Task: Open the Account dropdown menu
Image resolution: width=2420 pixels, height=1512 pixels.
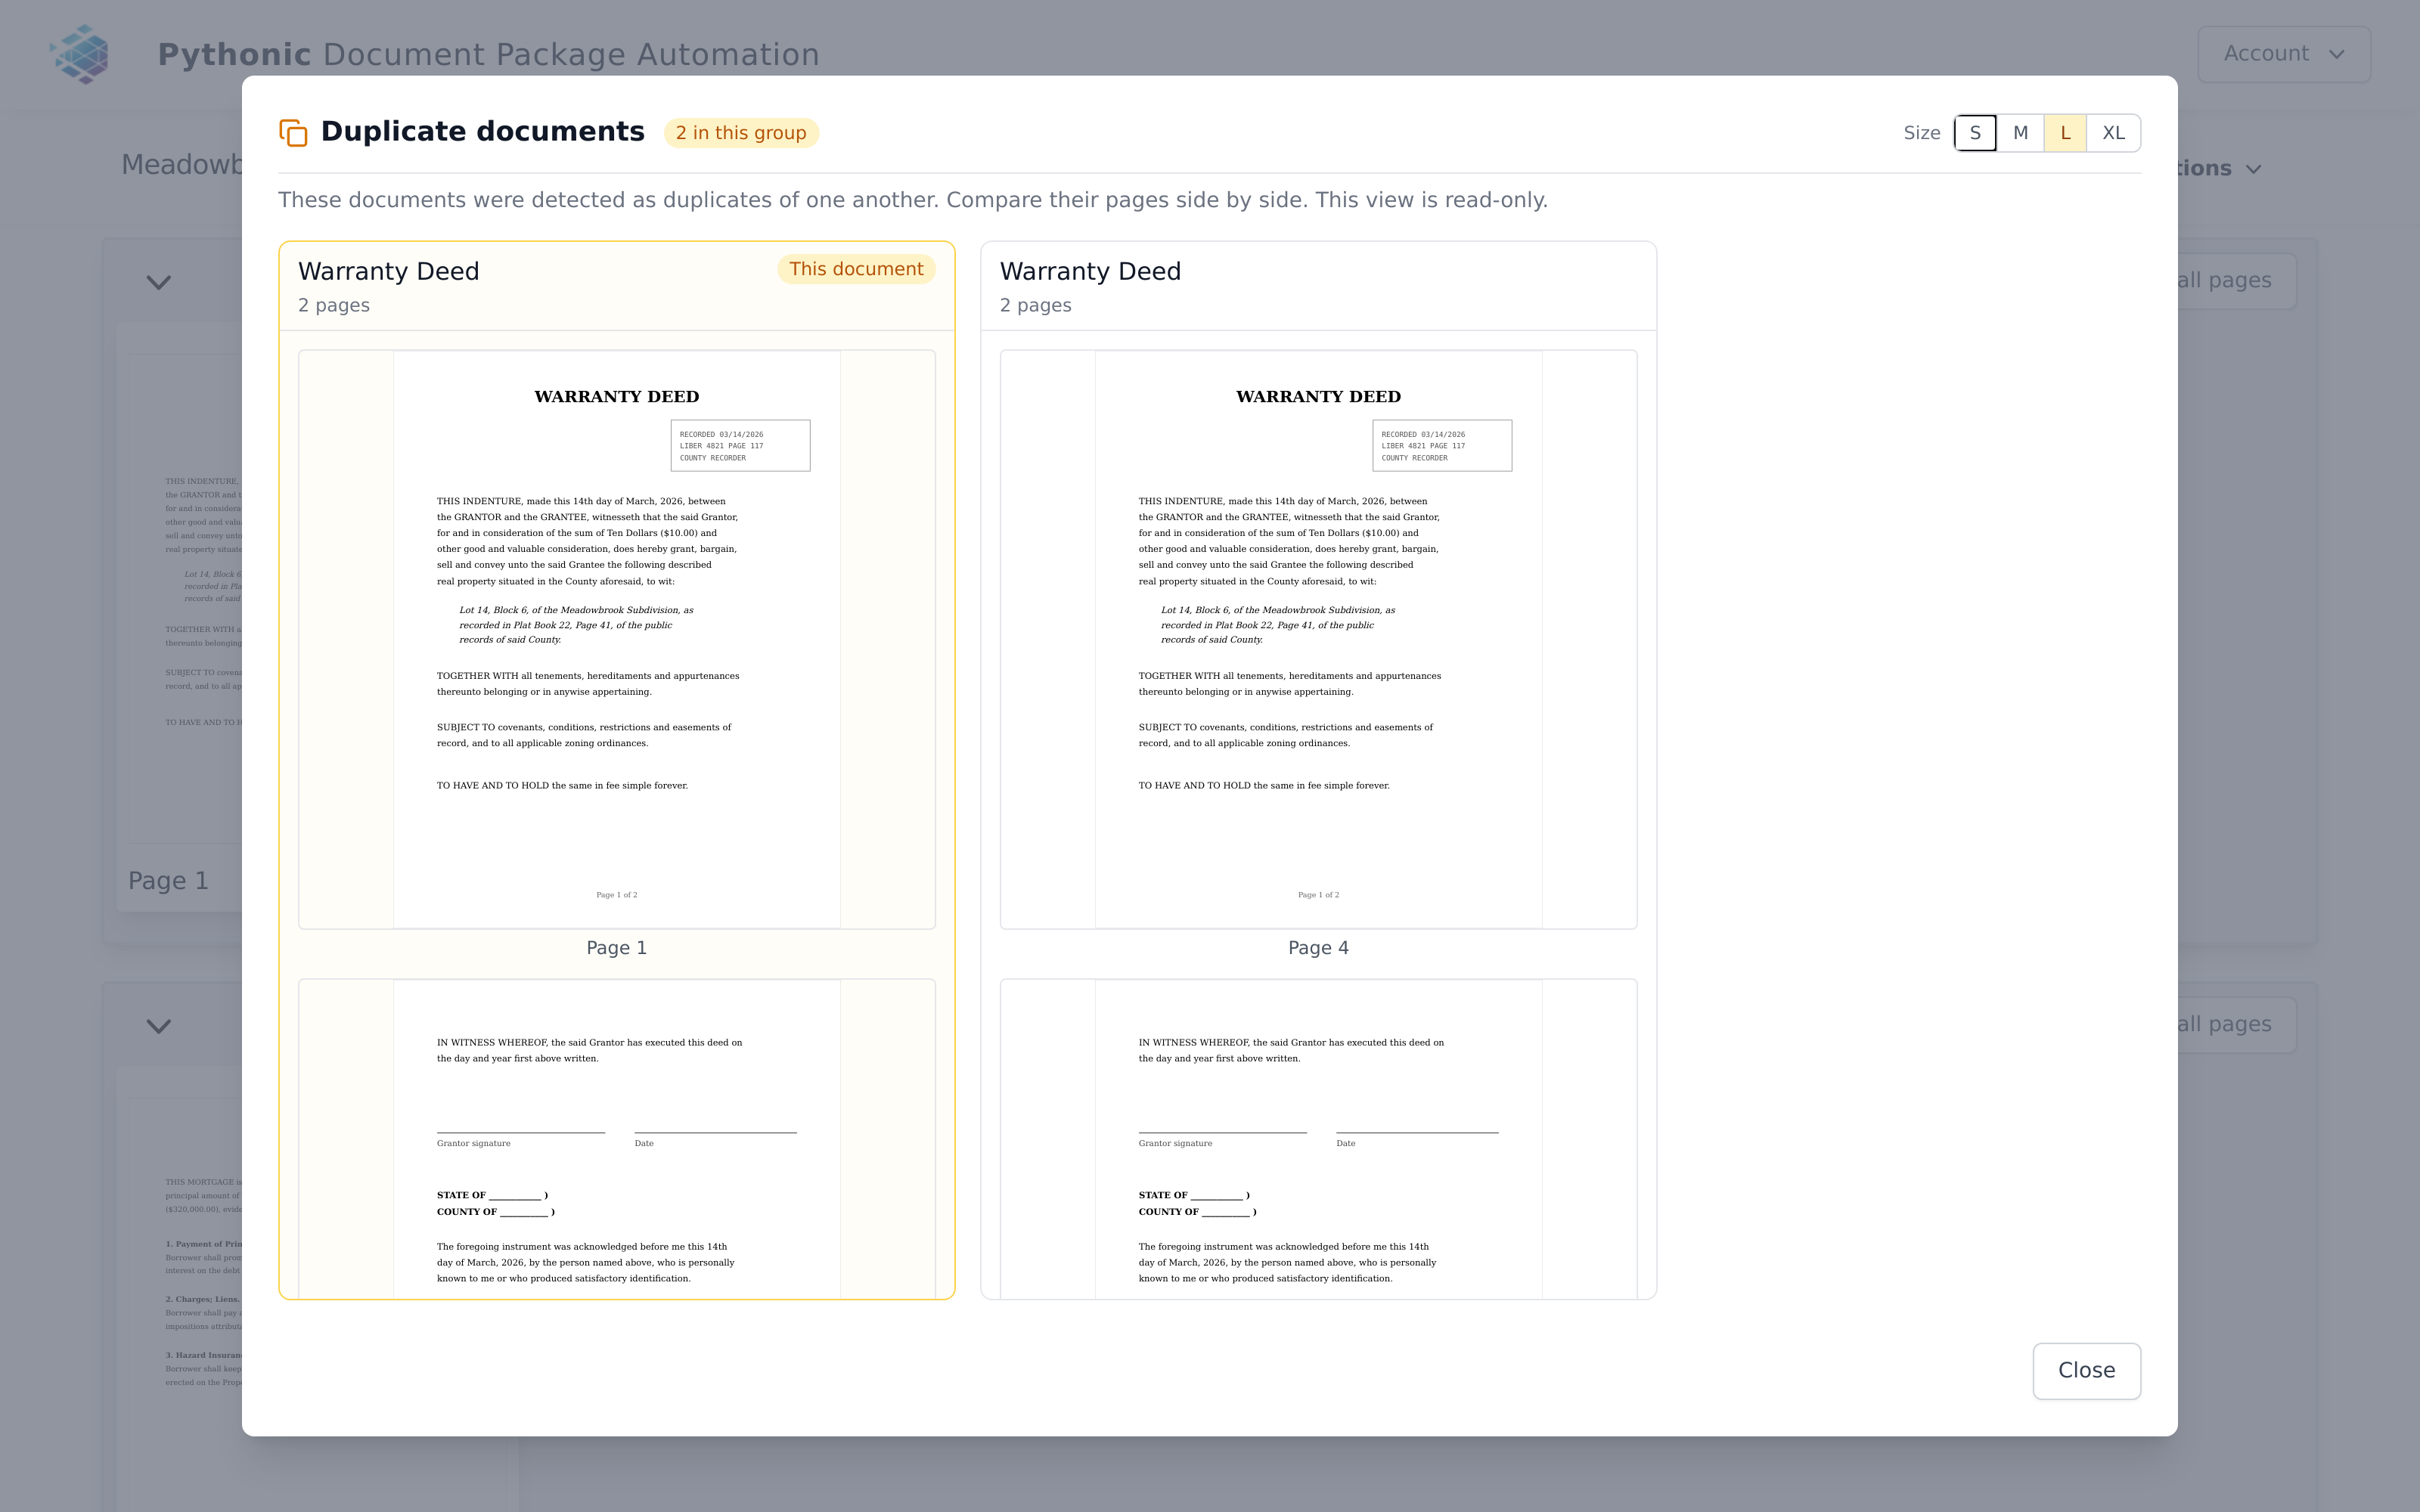Action: tap(2283, 54)
